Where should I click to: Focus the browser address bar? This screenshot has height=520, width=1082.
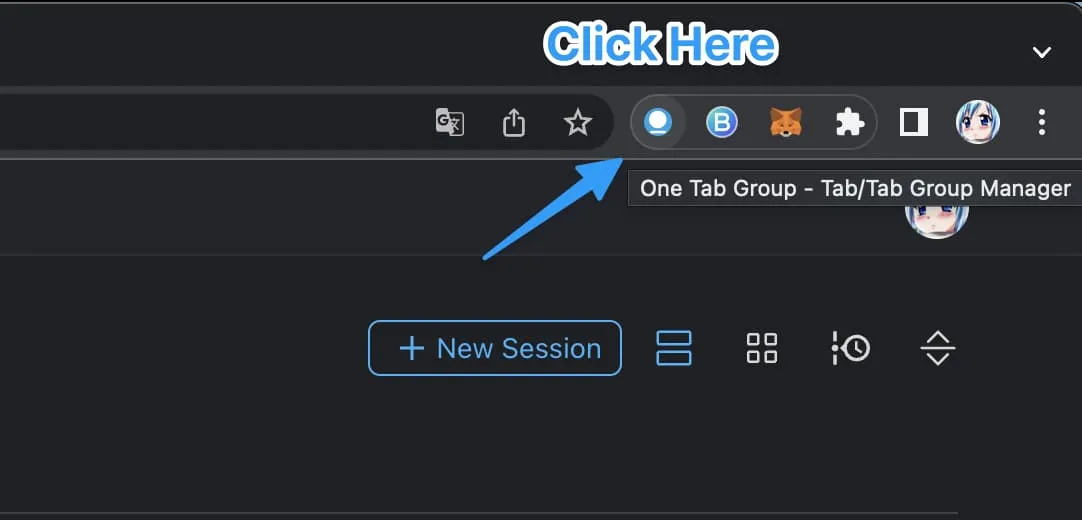(x=200, y=122)
